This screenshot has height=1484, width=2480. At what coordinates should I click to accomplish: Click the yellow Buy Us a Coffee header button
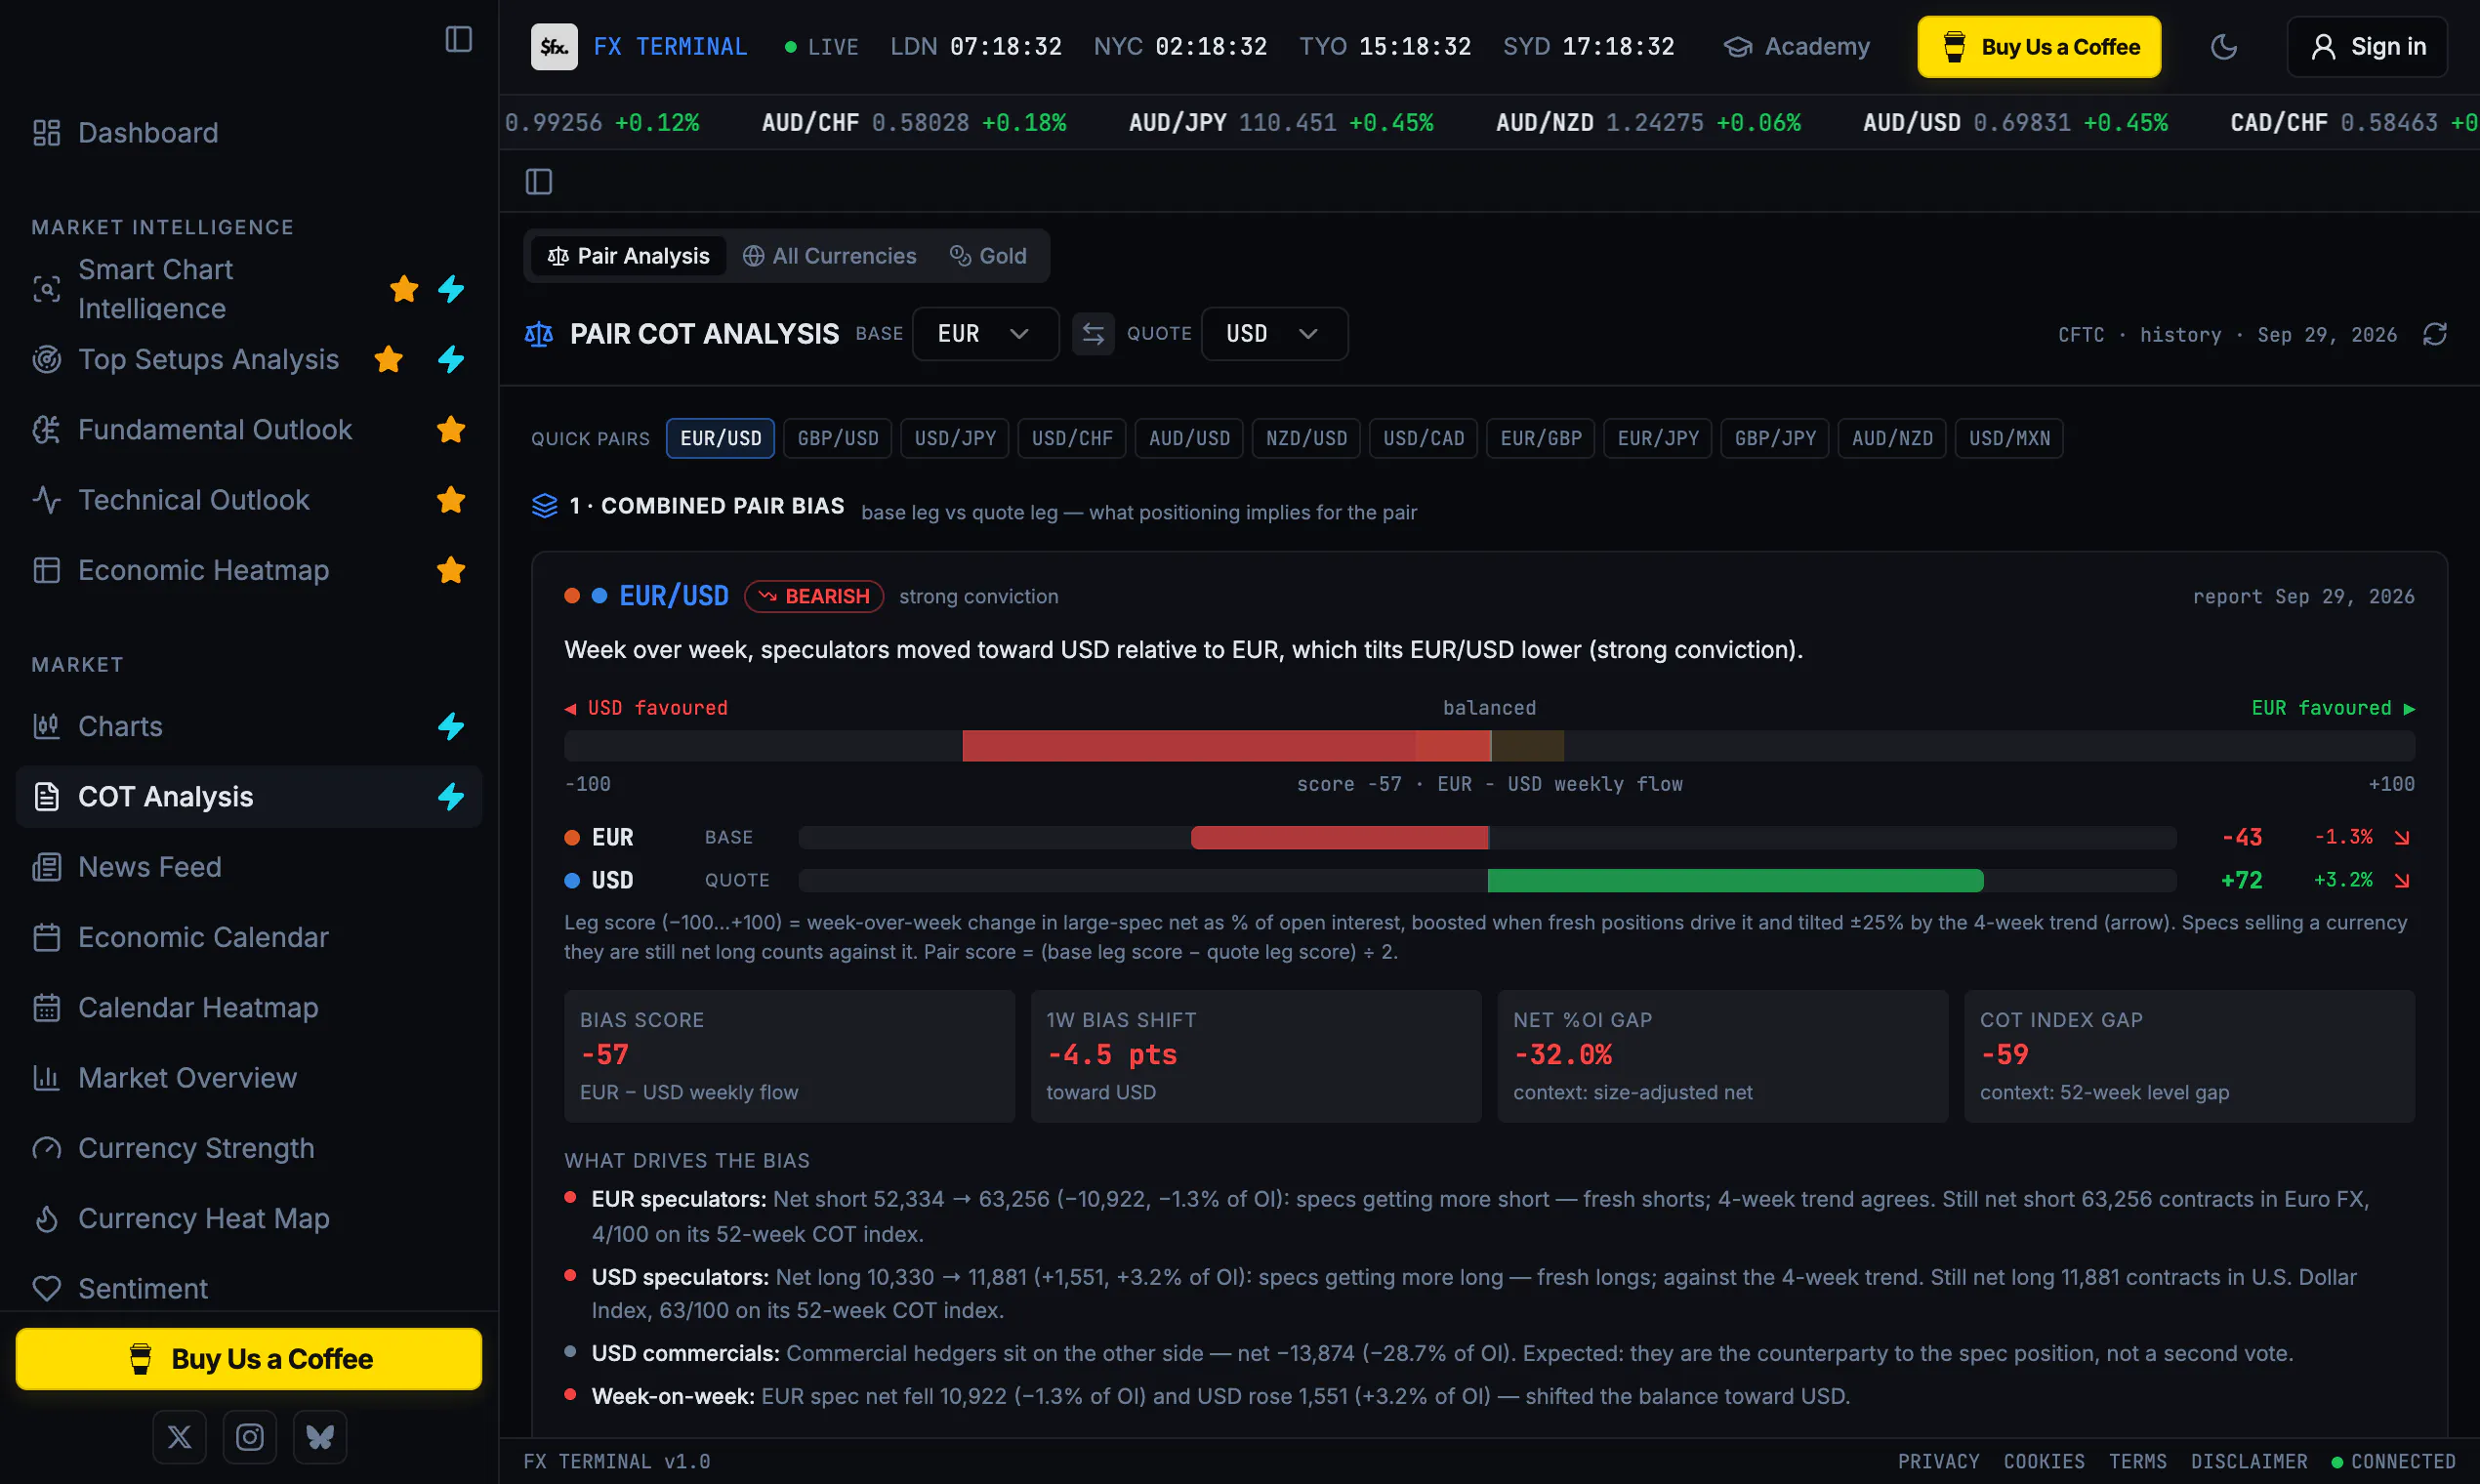2039,47
